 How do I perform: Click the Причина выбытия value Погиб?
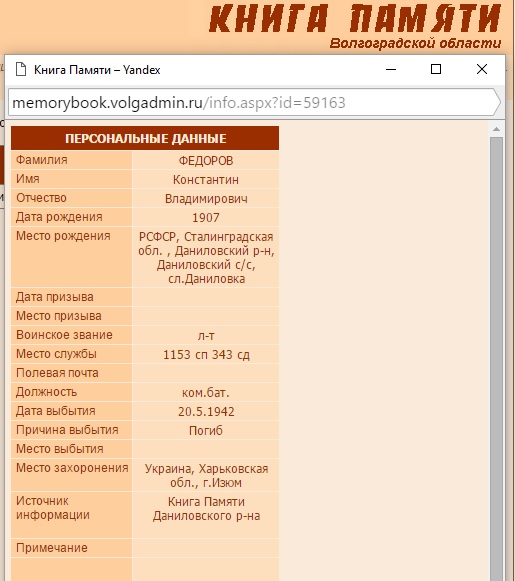[x=206, y=431]
